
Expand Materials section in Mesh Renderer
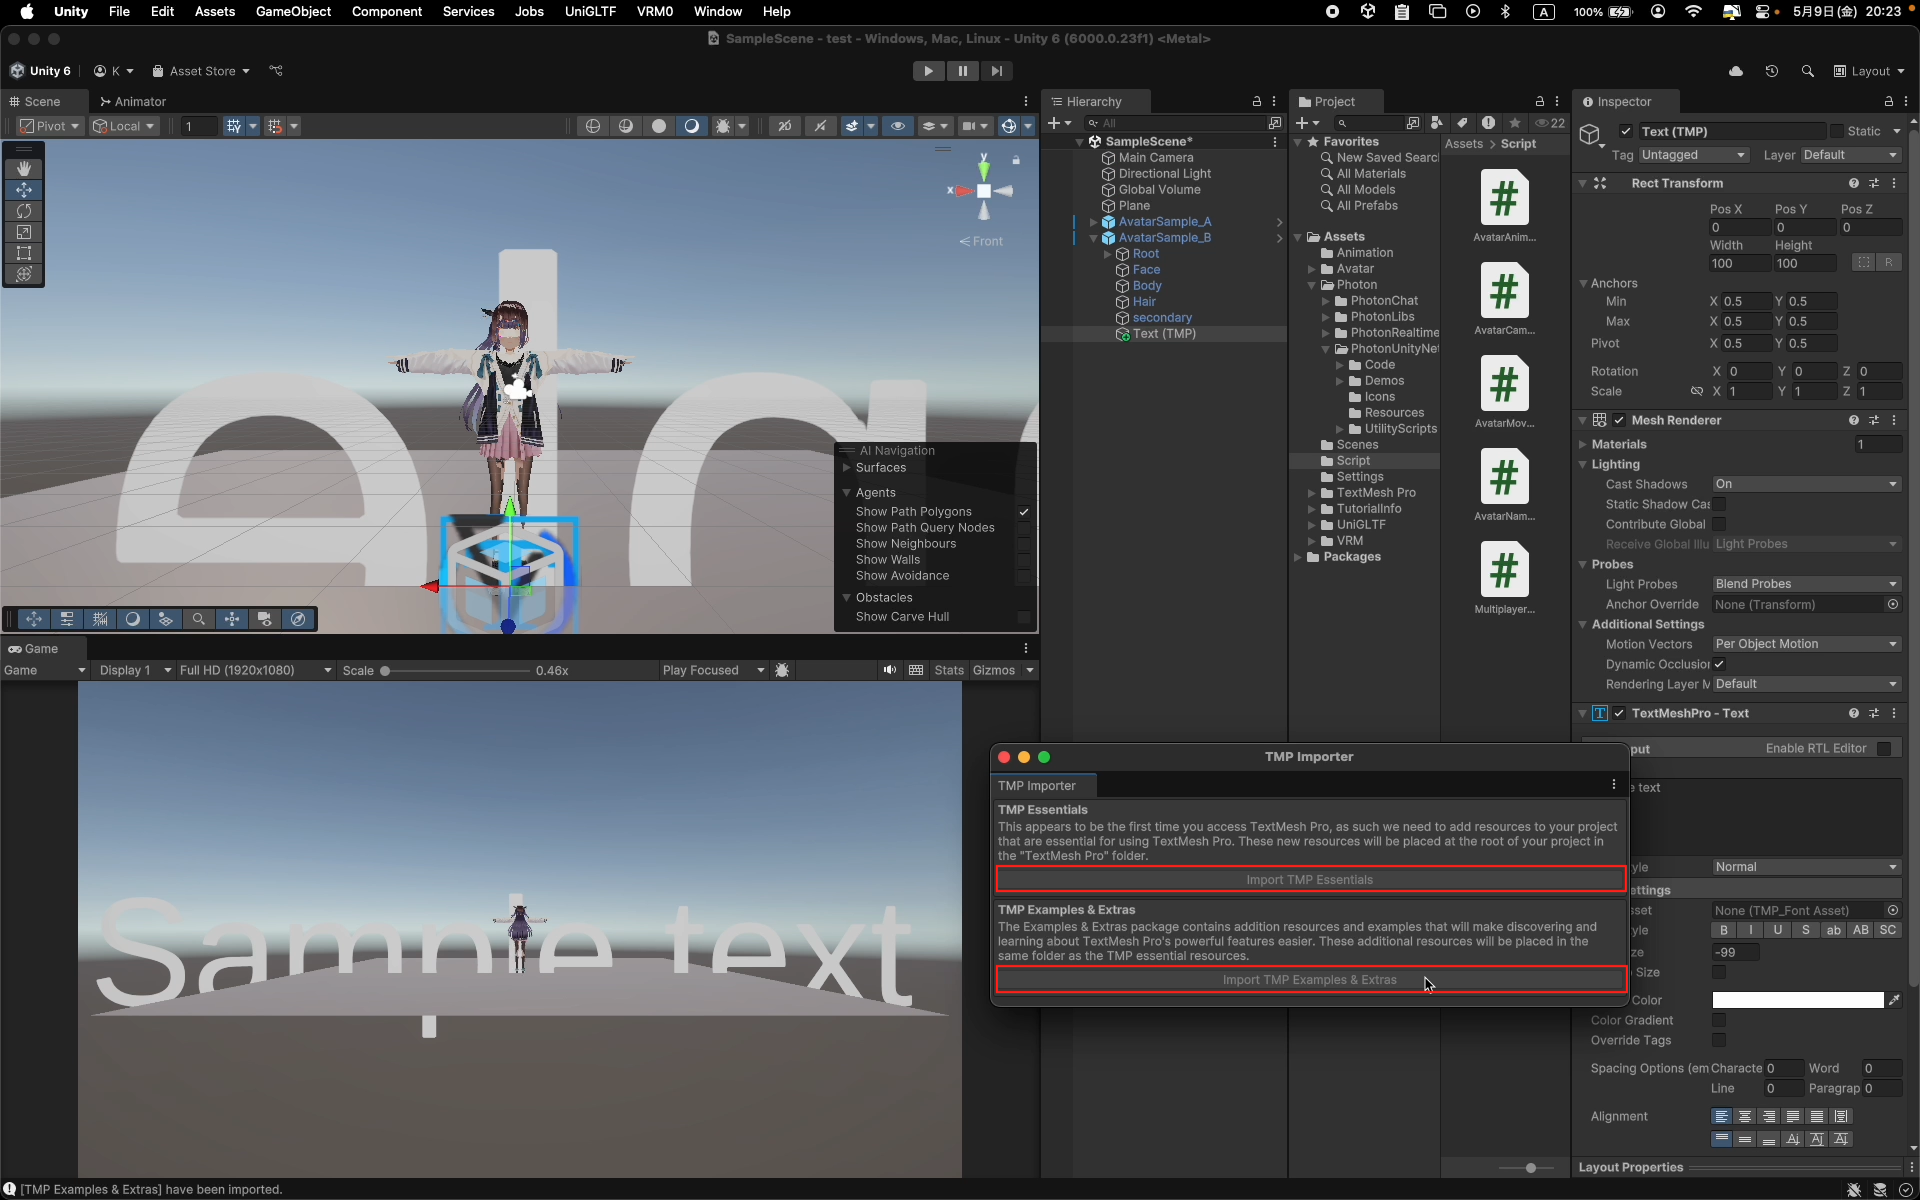pos(1583,444)
